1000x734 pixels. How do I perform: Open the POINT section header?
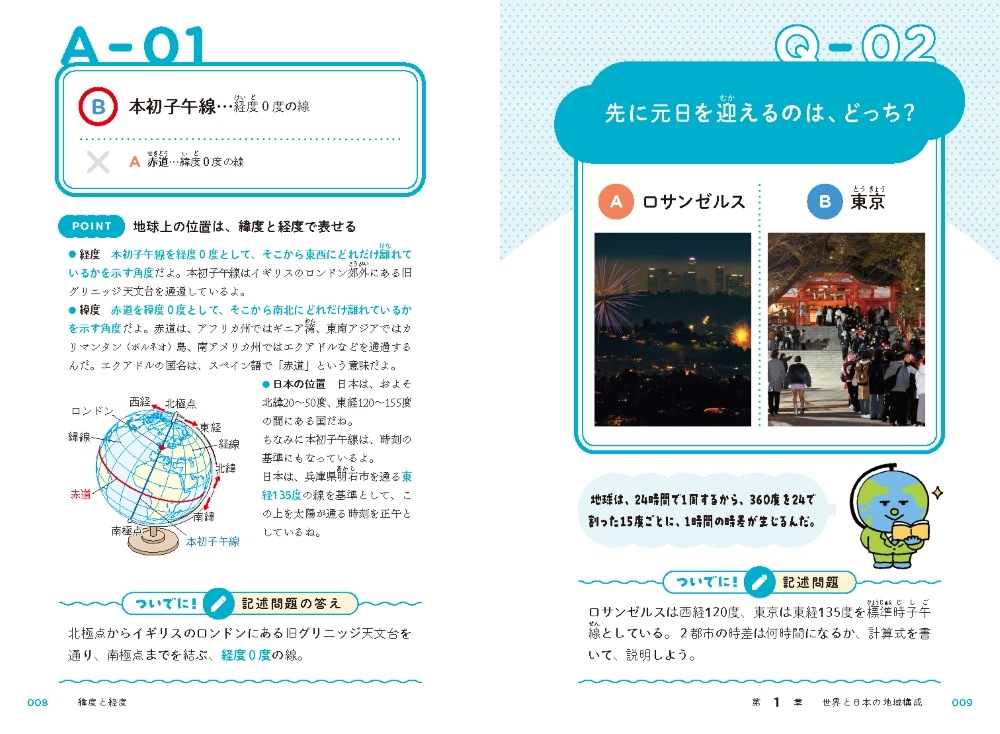(92, 226)
